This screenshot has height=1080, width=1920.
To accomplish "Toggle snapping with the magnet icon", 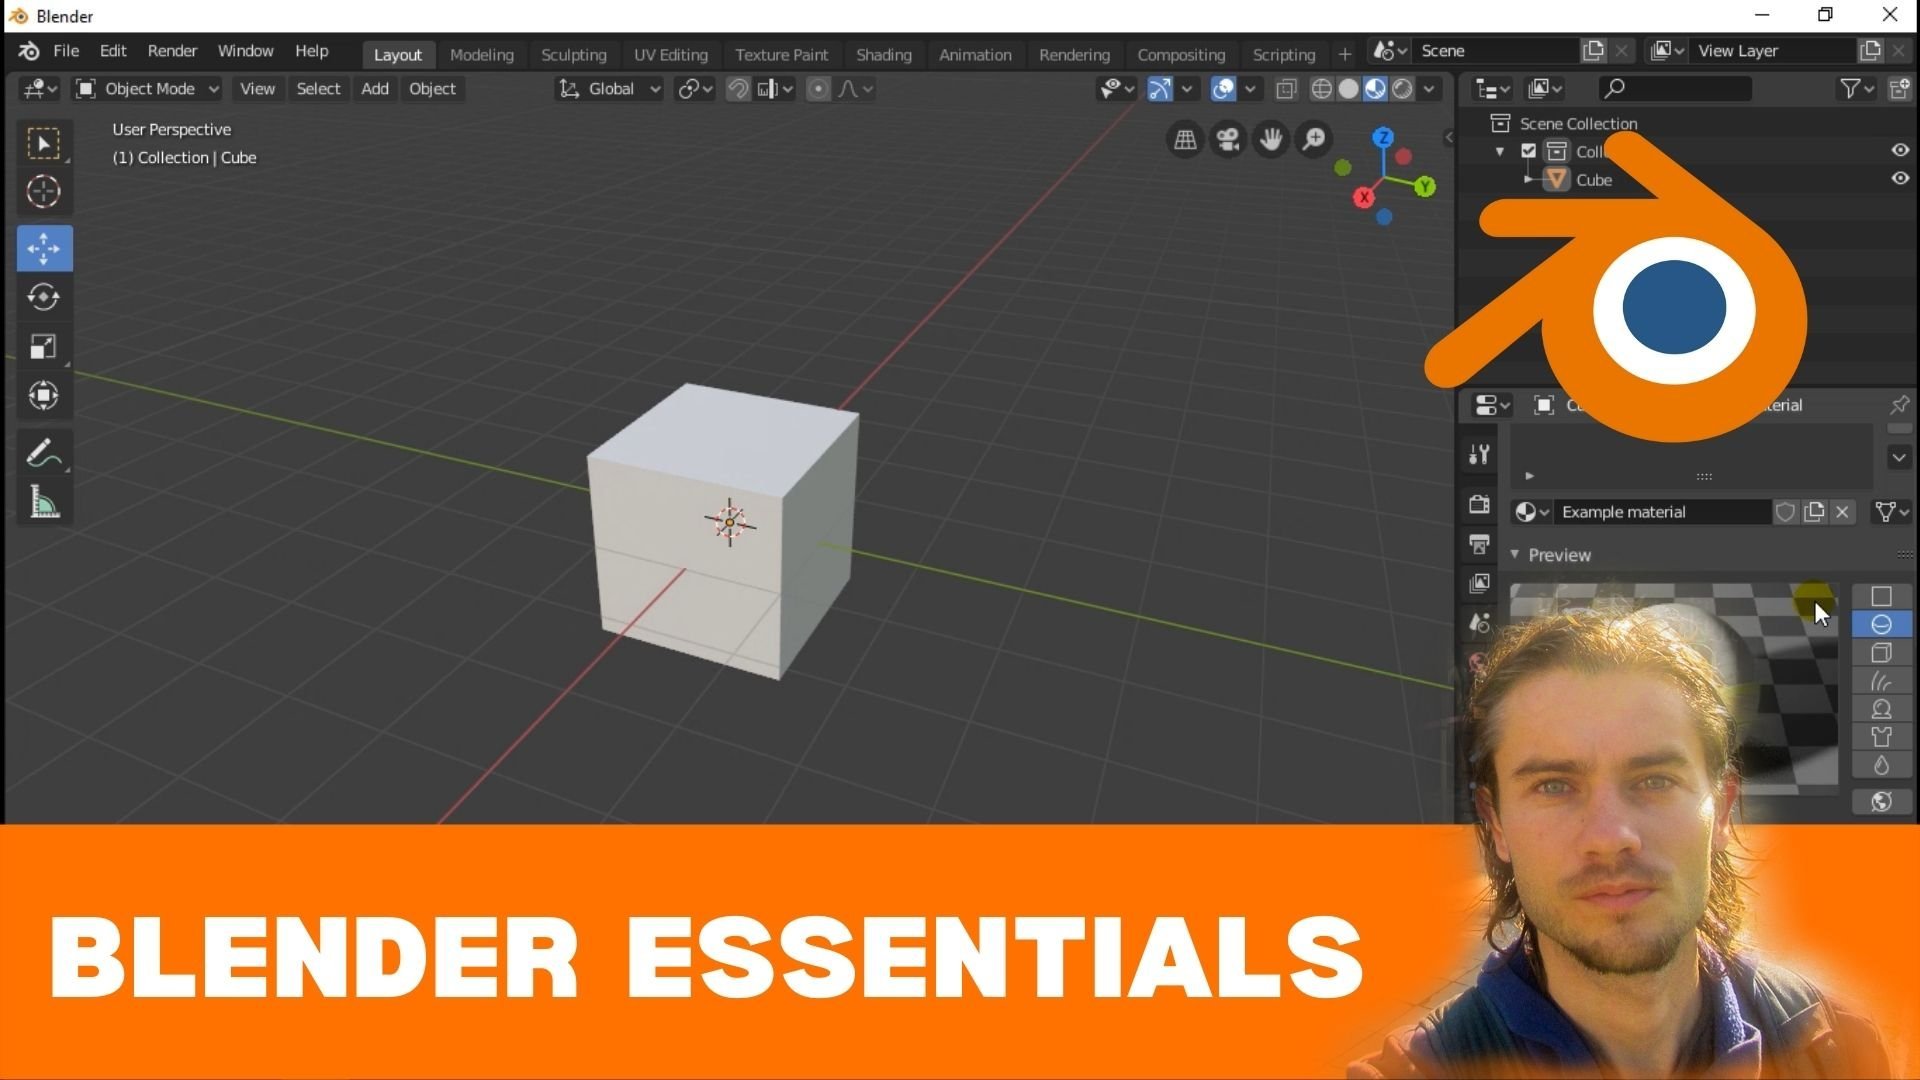I will tap(738, 88).
